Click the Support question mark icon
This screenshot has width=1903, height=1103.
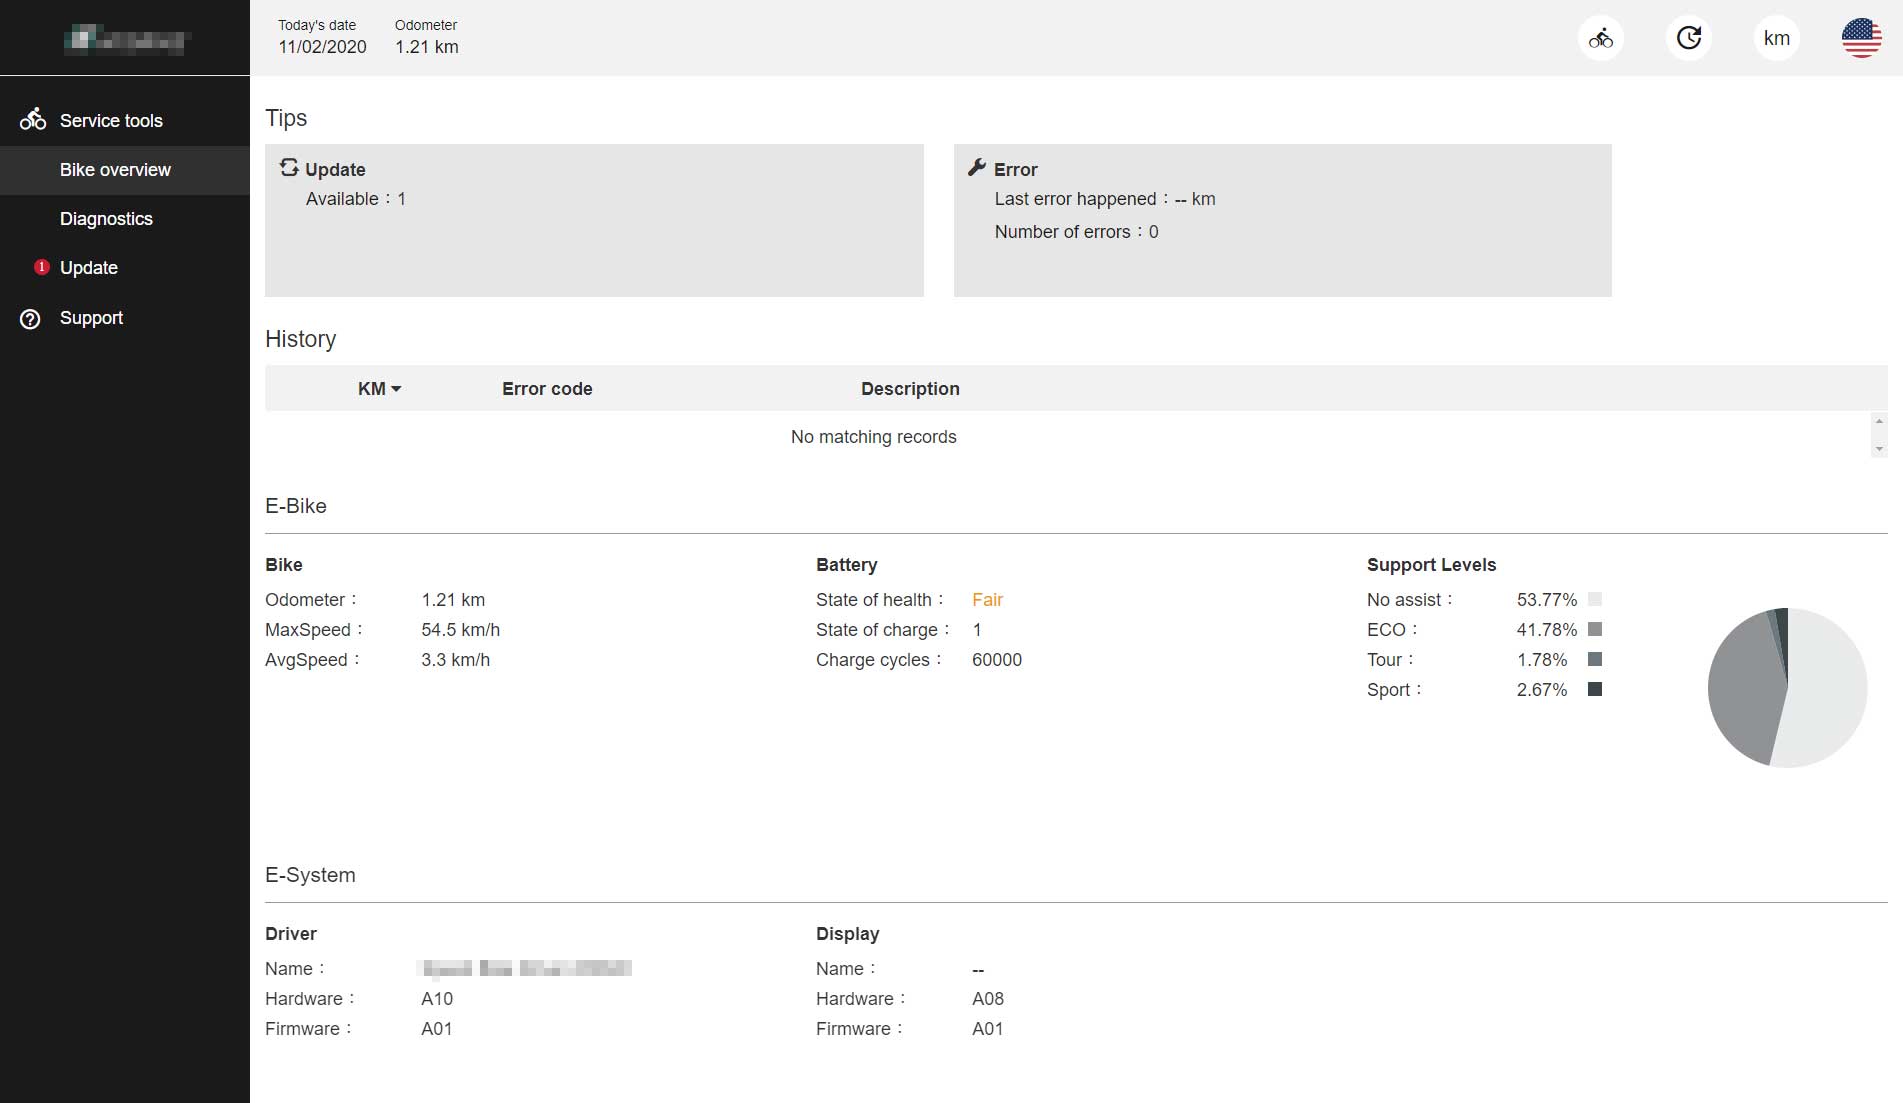(x=31, y=319)
